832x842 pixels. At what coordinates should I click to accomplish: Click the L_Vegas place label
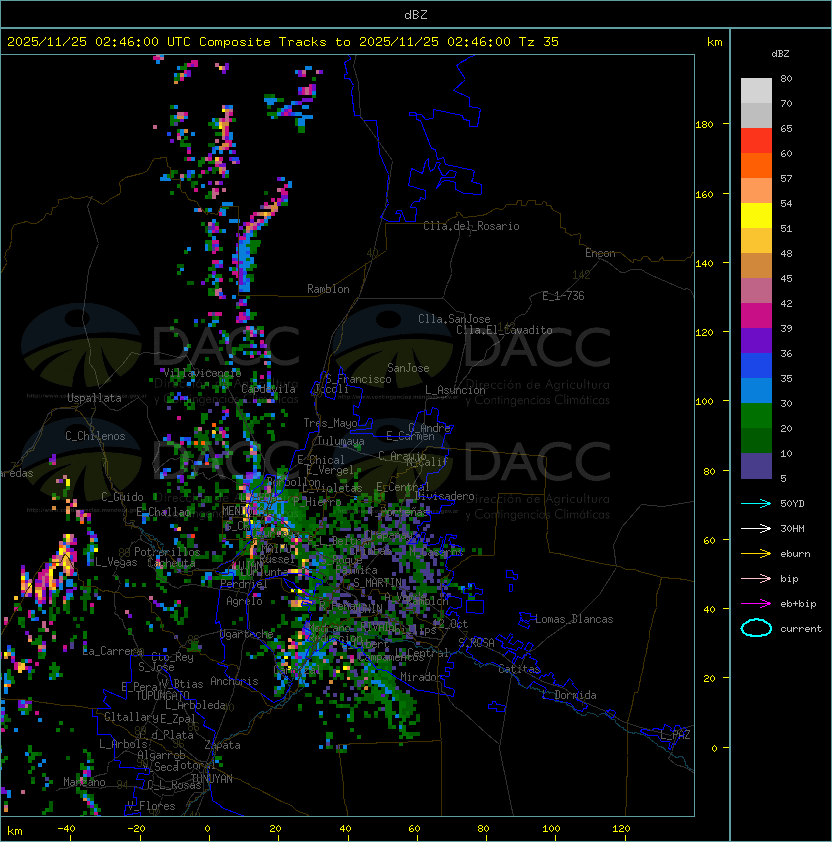click(116, 562)
